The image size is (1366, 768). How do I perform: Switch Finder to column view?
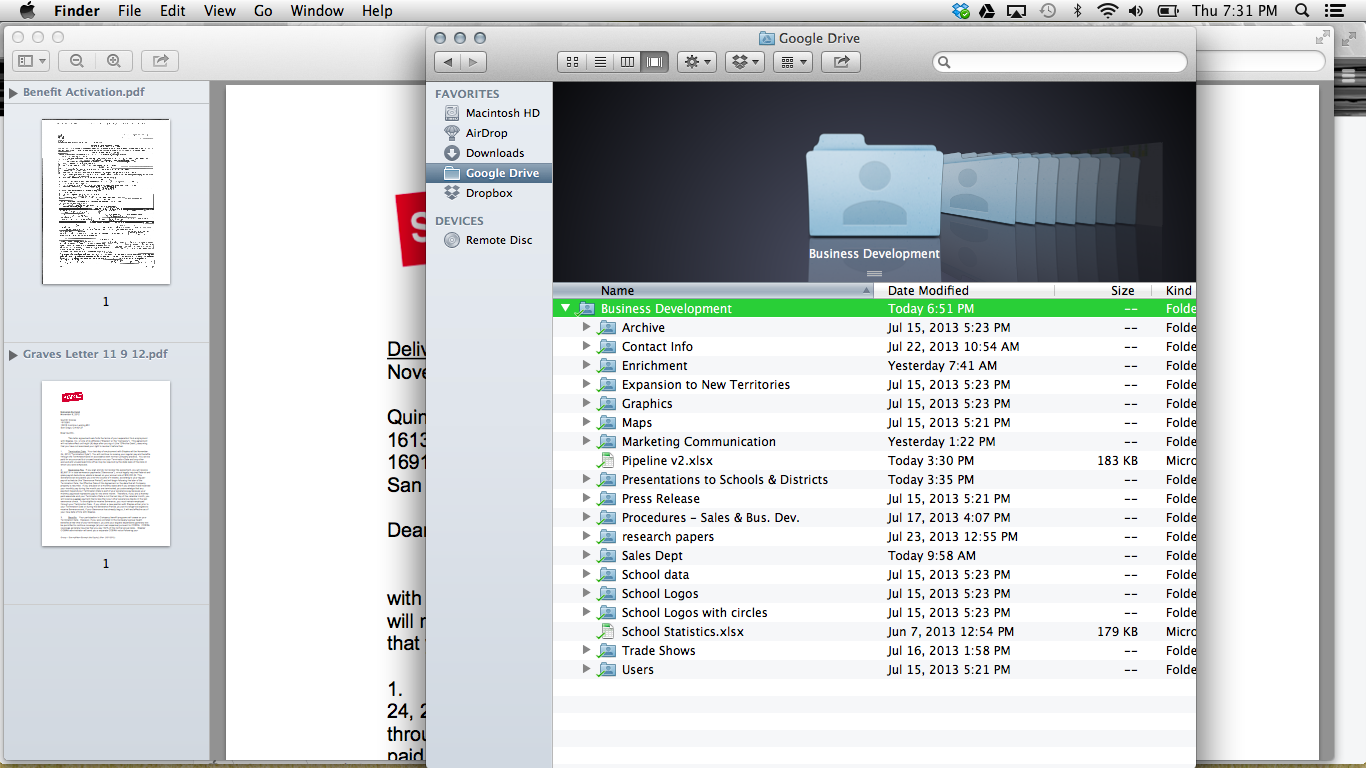pos(628,62)
